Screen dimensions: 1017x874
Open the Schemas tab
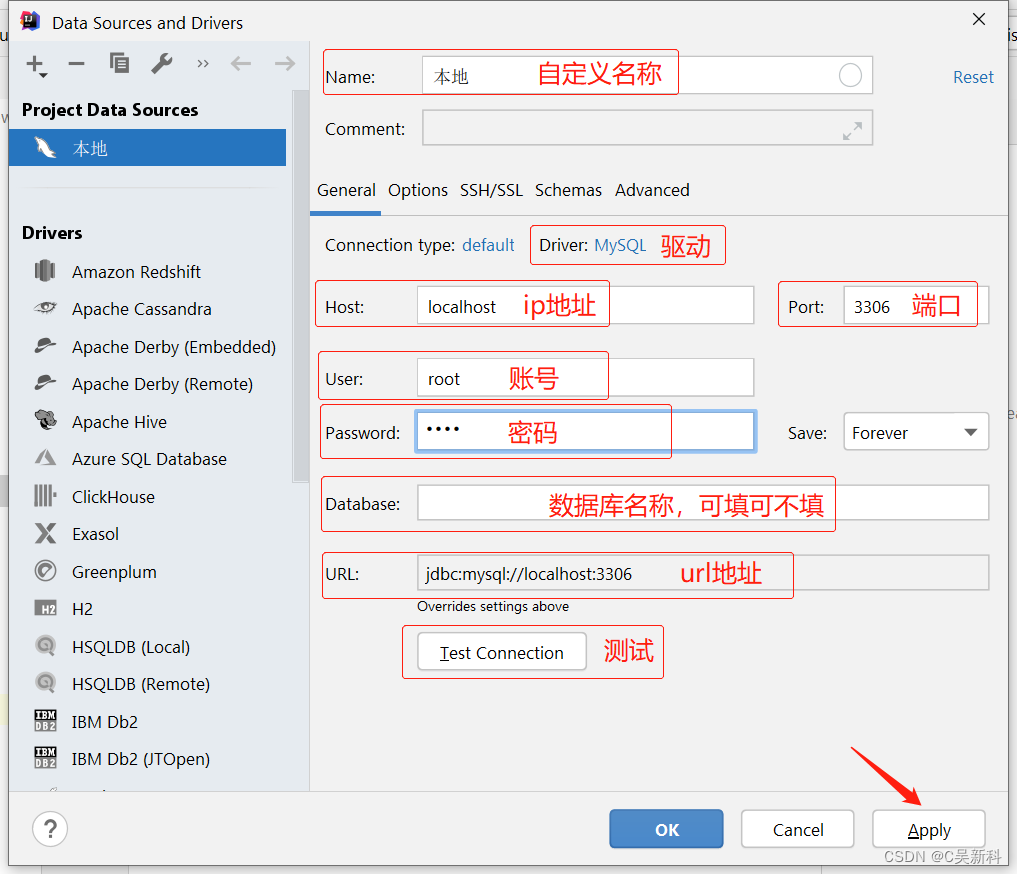tap(568, 191)
